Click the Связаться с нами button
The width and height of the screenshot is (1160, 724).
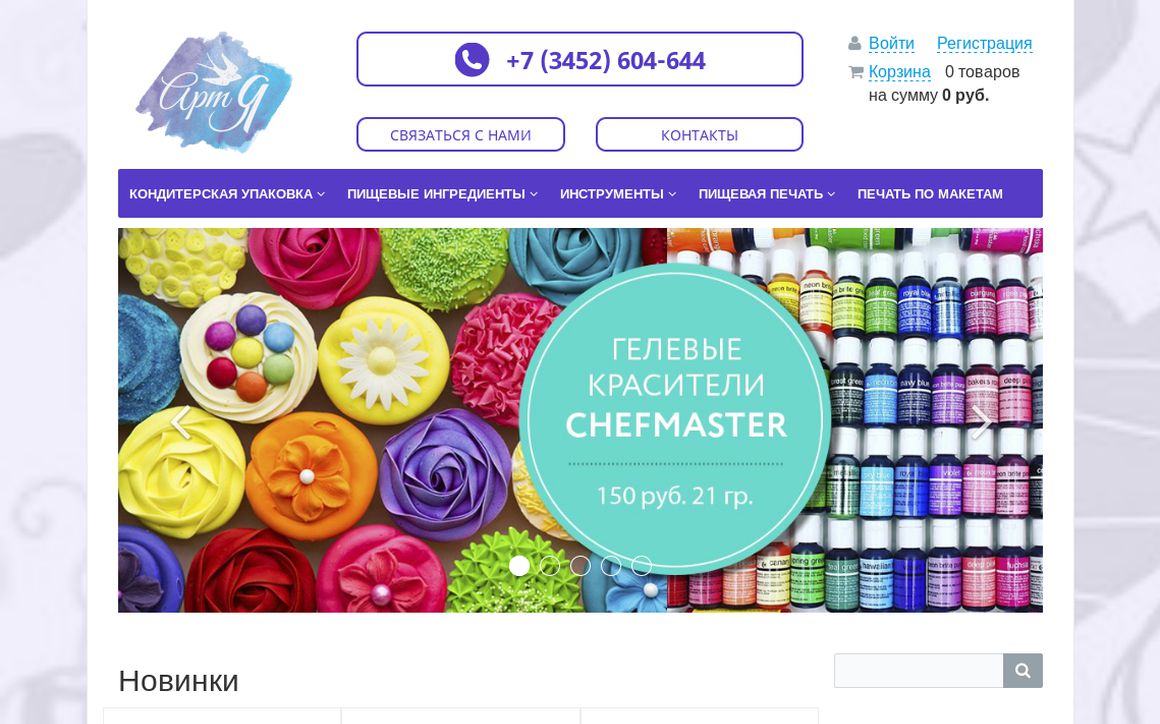[x=460, y=135]
